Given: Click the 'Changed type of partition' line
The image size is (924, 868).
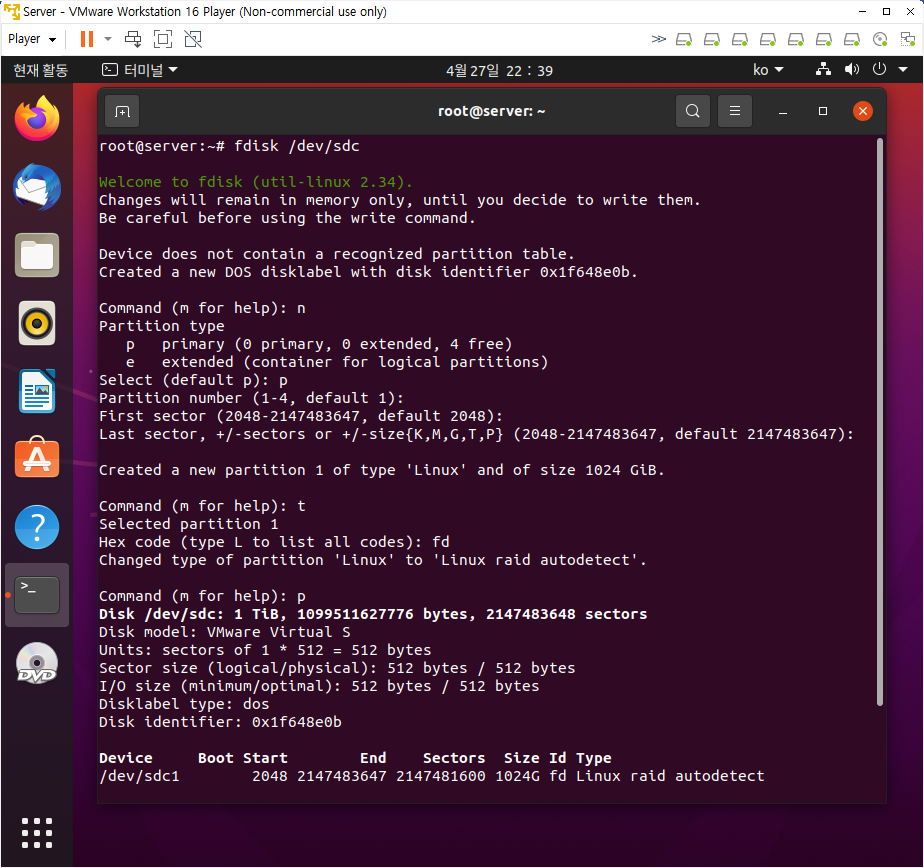Looking at the screenshot, I should [372, 560].
